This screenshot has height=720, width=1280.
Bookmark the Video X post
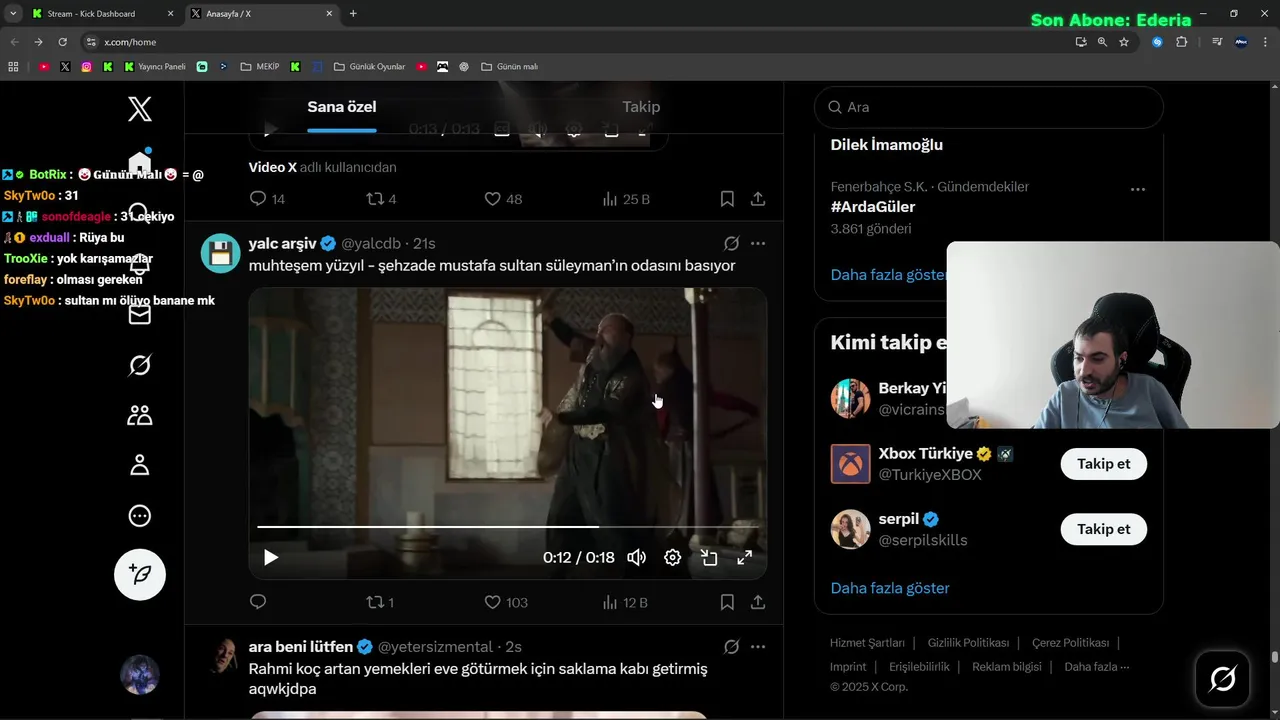[727, 199]
